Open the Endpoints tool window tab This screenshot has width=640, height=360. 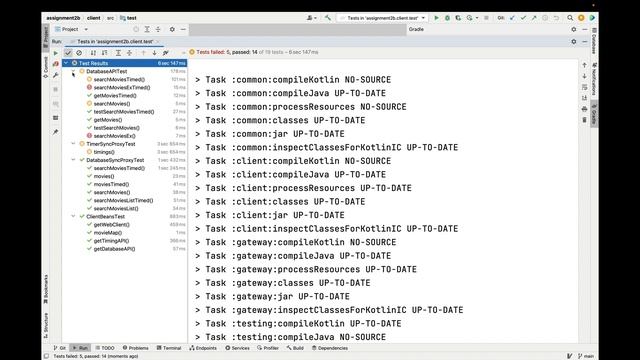click(203, 348)
